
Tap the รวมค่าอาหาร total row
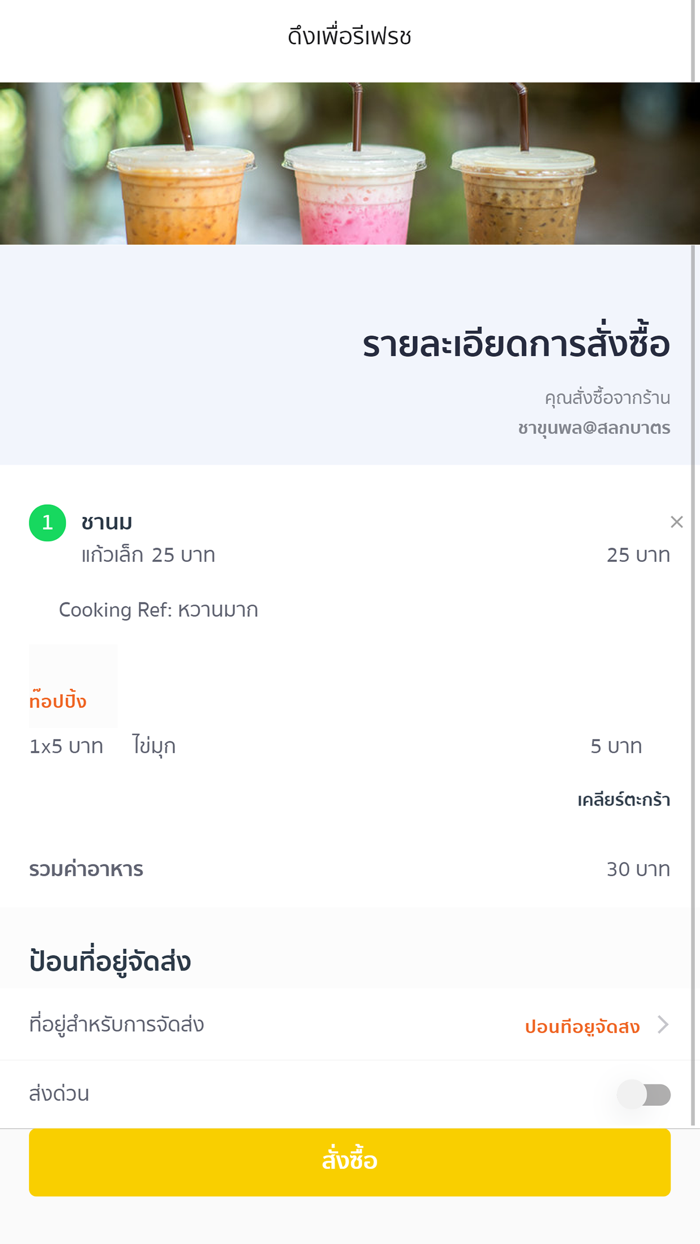(88, 869)
